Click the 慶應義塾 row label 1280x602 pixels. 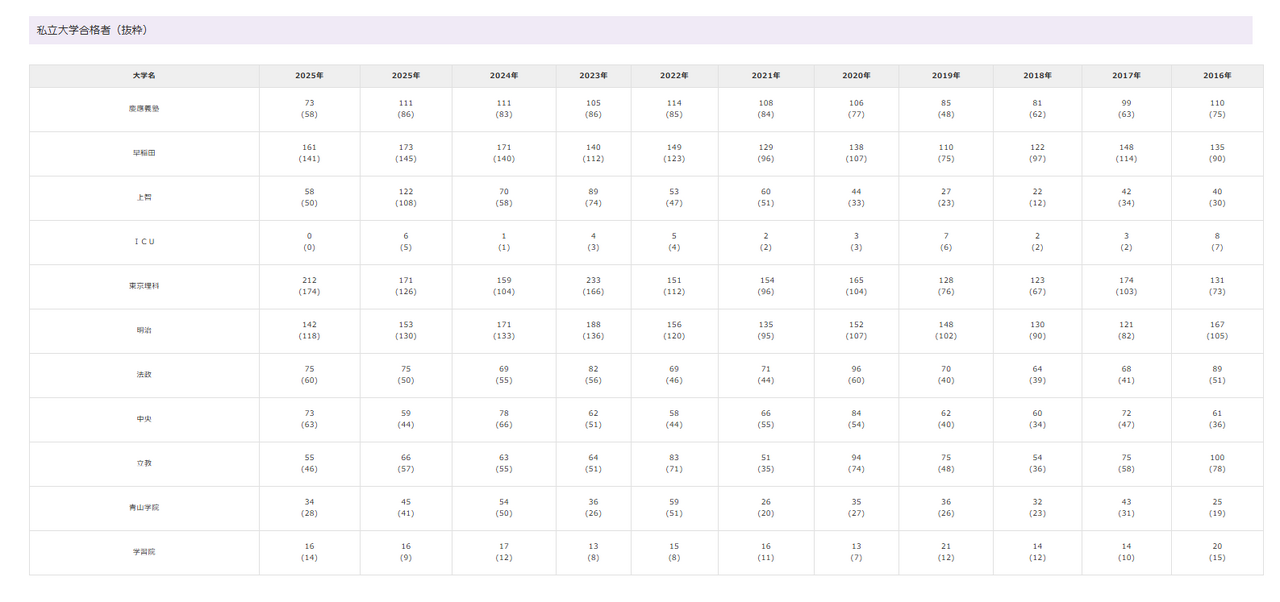(144, 109)
